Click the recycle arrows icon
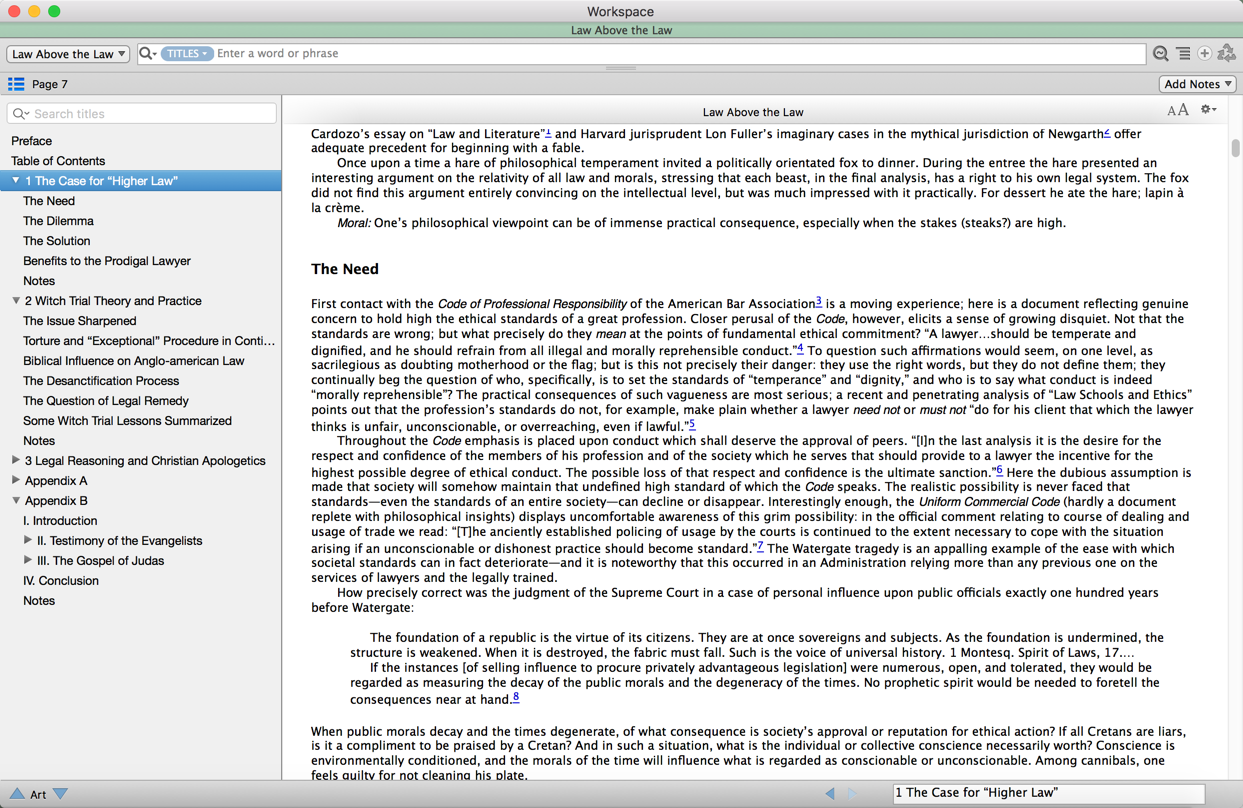The width and height of the screenshot is (1243, 808). coord(1226,53)
